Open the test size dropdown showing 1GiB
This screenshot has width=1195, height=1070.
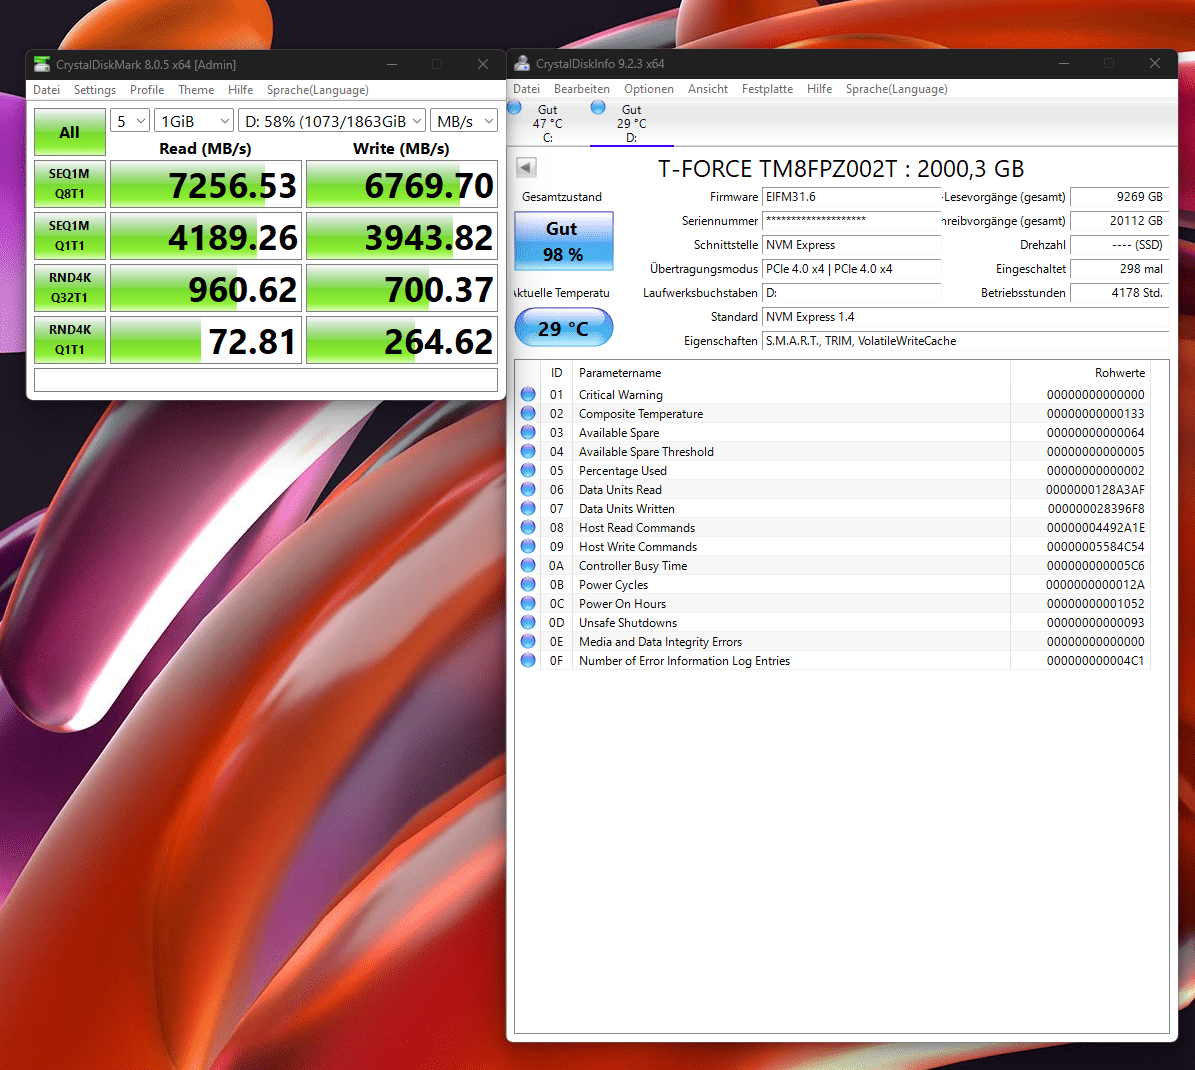[194, 121]
